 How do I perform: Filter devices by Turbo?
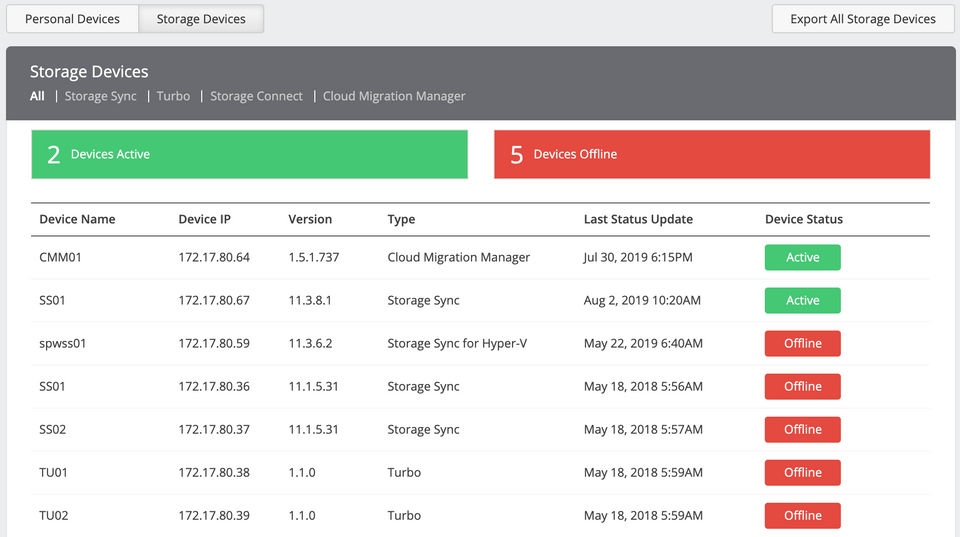(173, 96)
